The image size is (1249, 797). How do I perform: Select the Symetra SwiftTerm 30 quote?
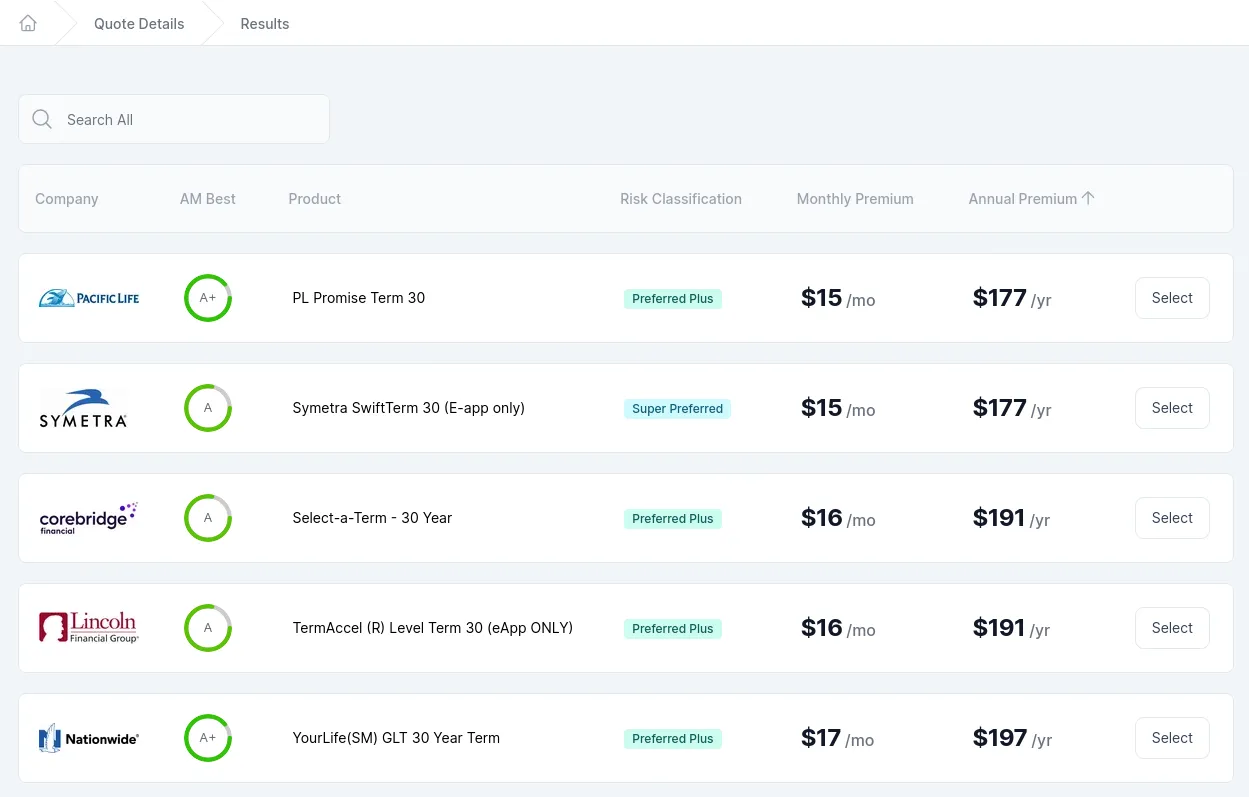point(1172,408)
